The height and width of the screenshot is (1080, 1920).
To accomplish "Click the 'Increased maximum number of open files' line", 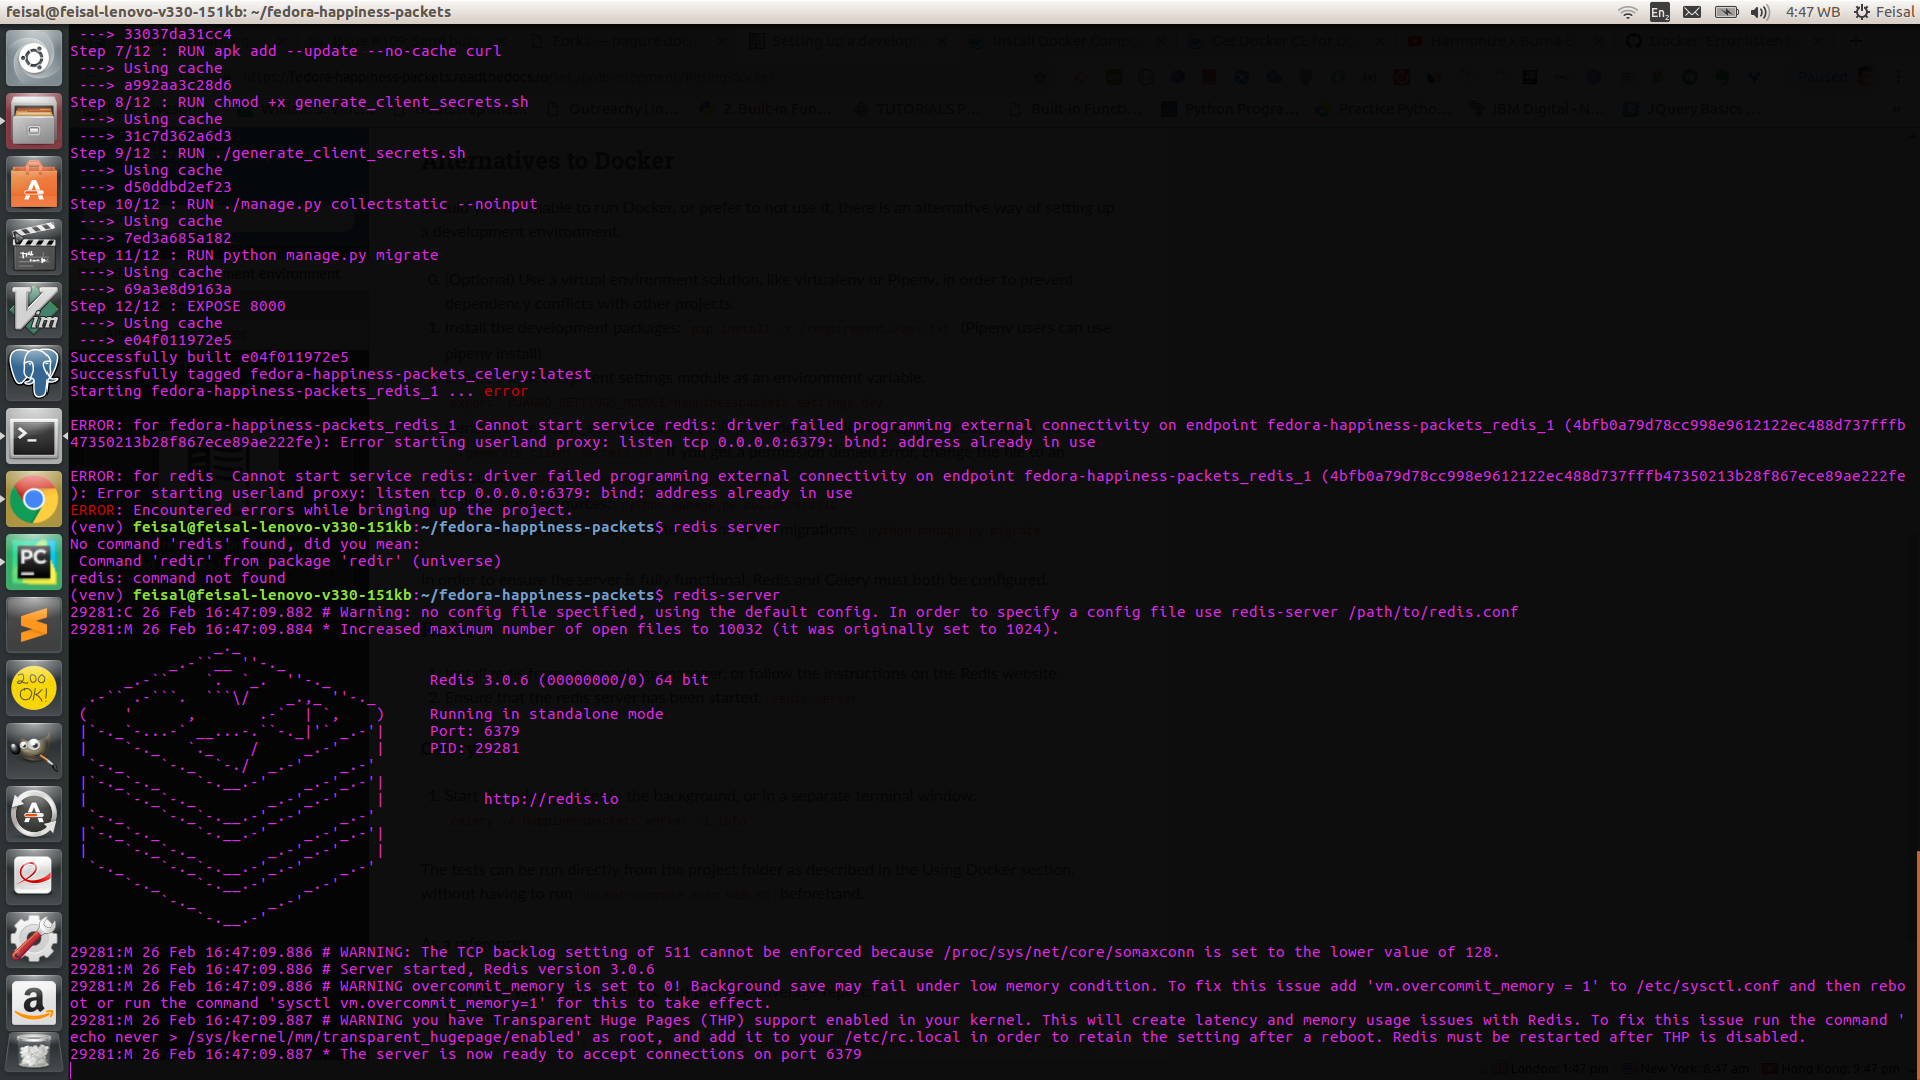I will pyautogui.click(x=564, y=629).
